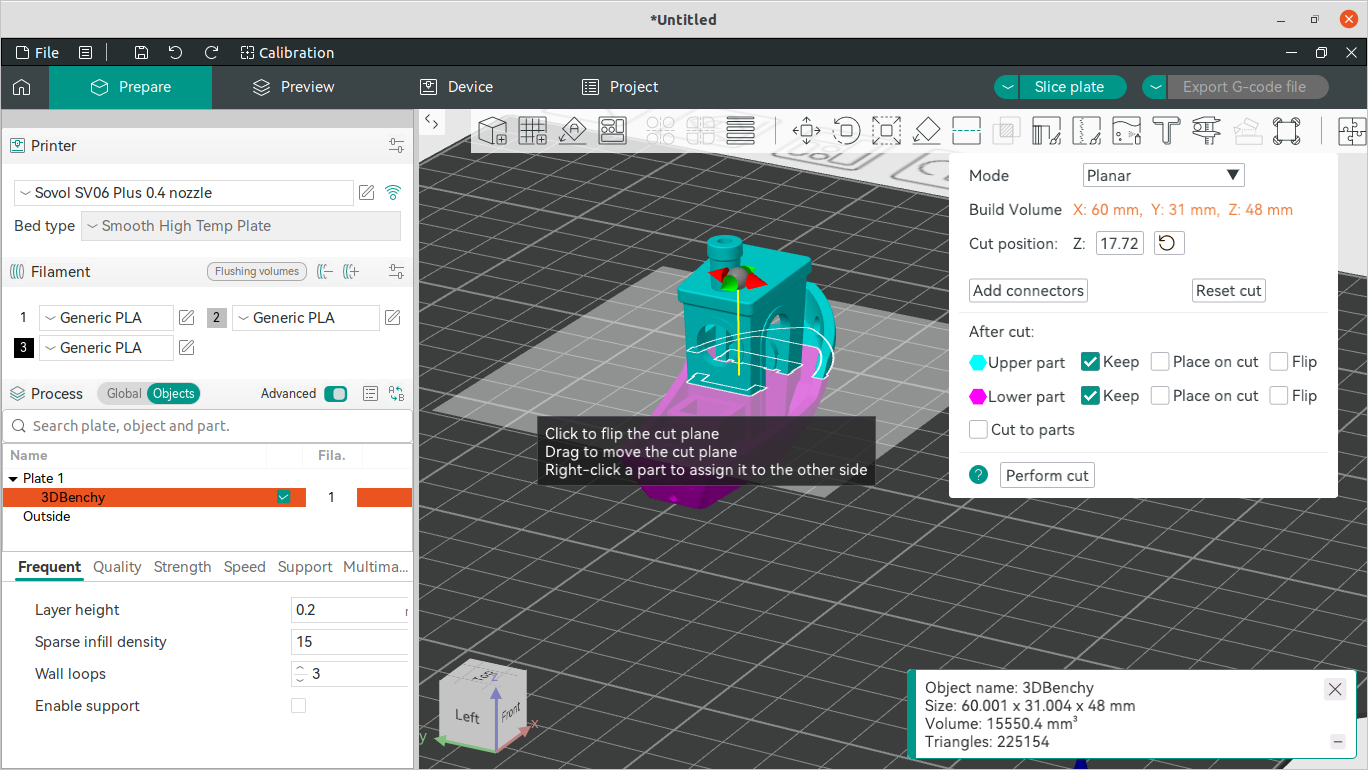Enable Place on cut for Upper part
The height and width of the screenshot is (770, 1368).
pyautogui.click(x=1160, y=362)
